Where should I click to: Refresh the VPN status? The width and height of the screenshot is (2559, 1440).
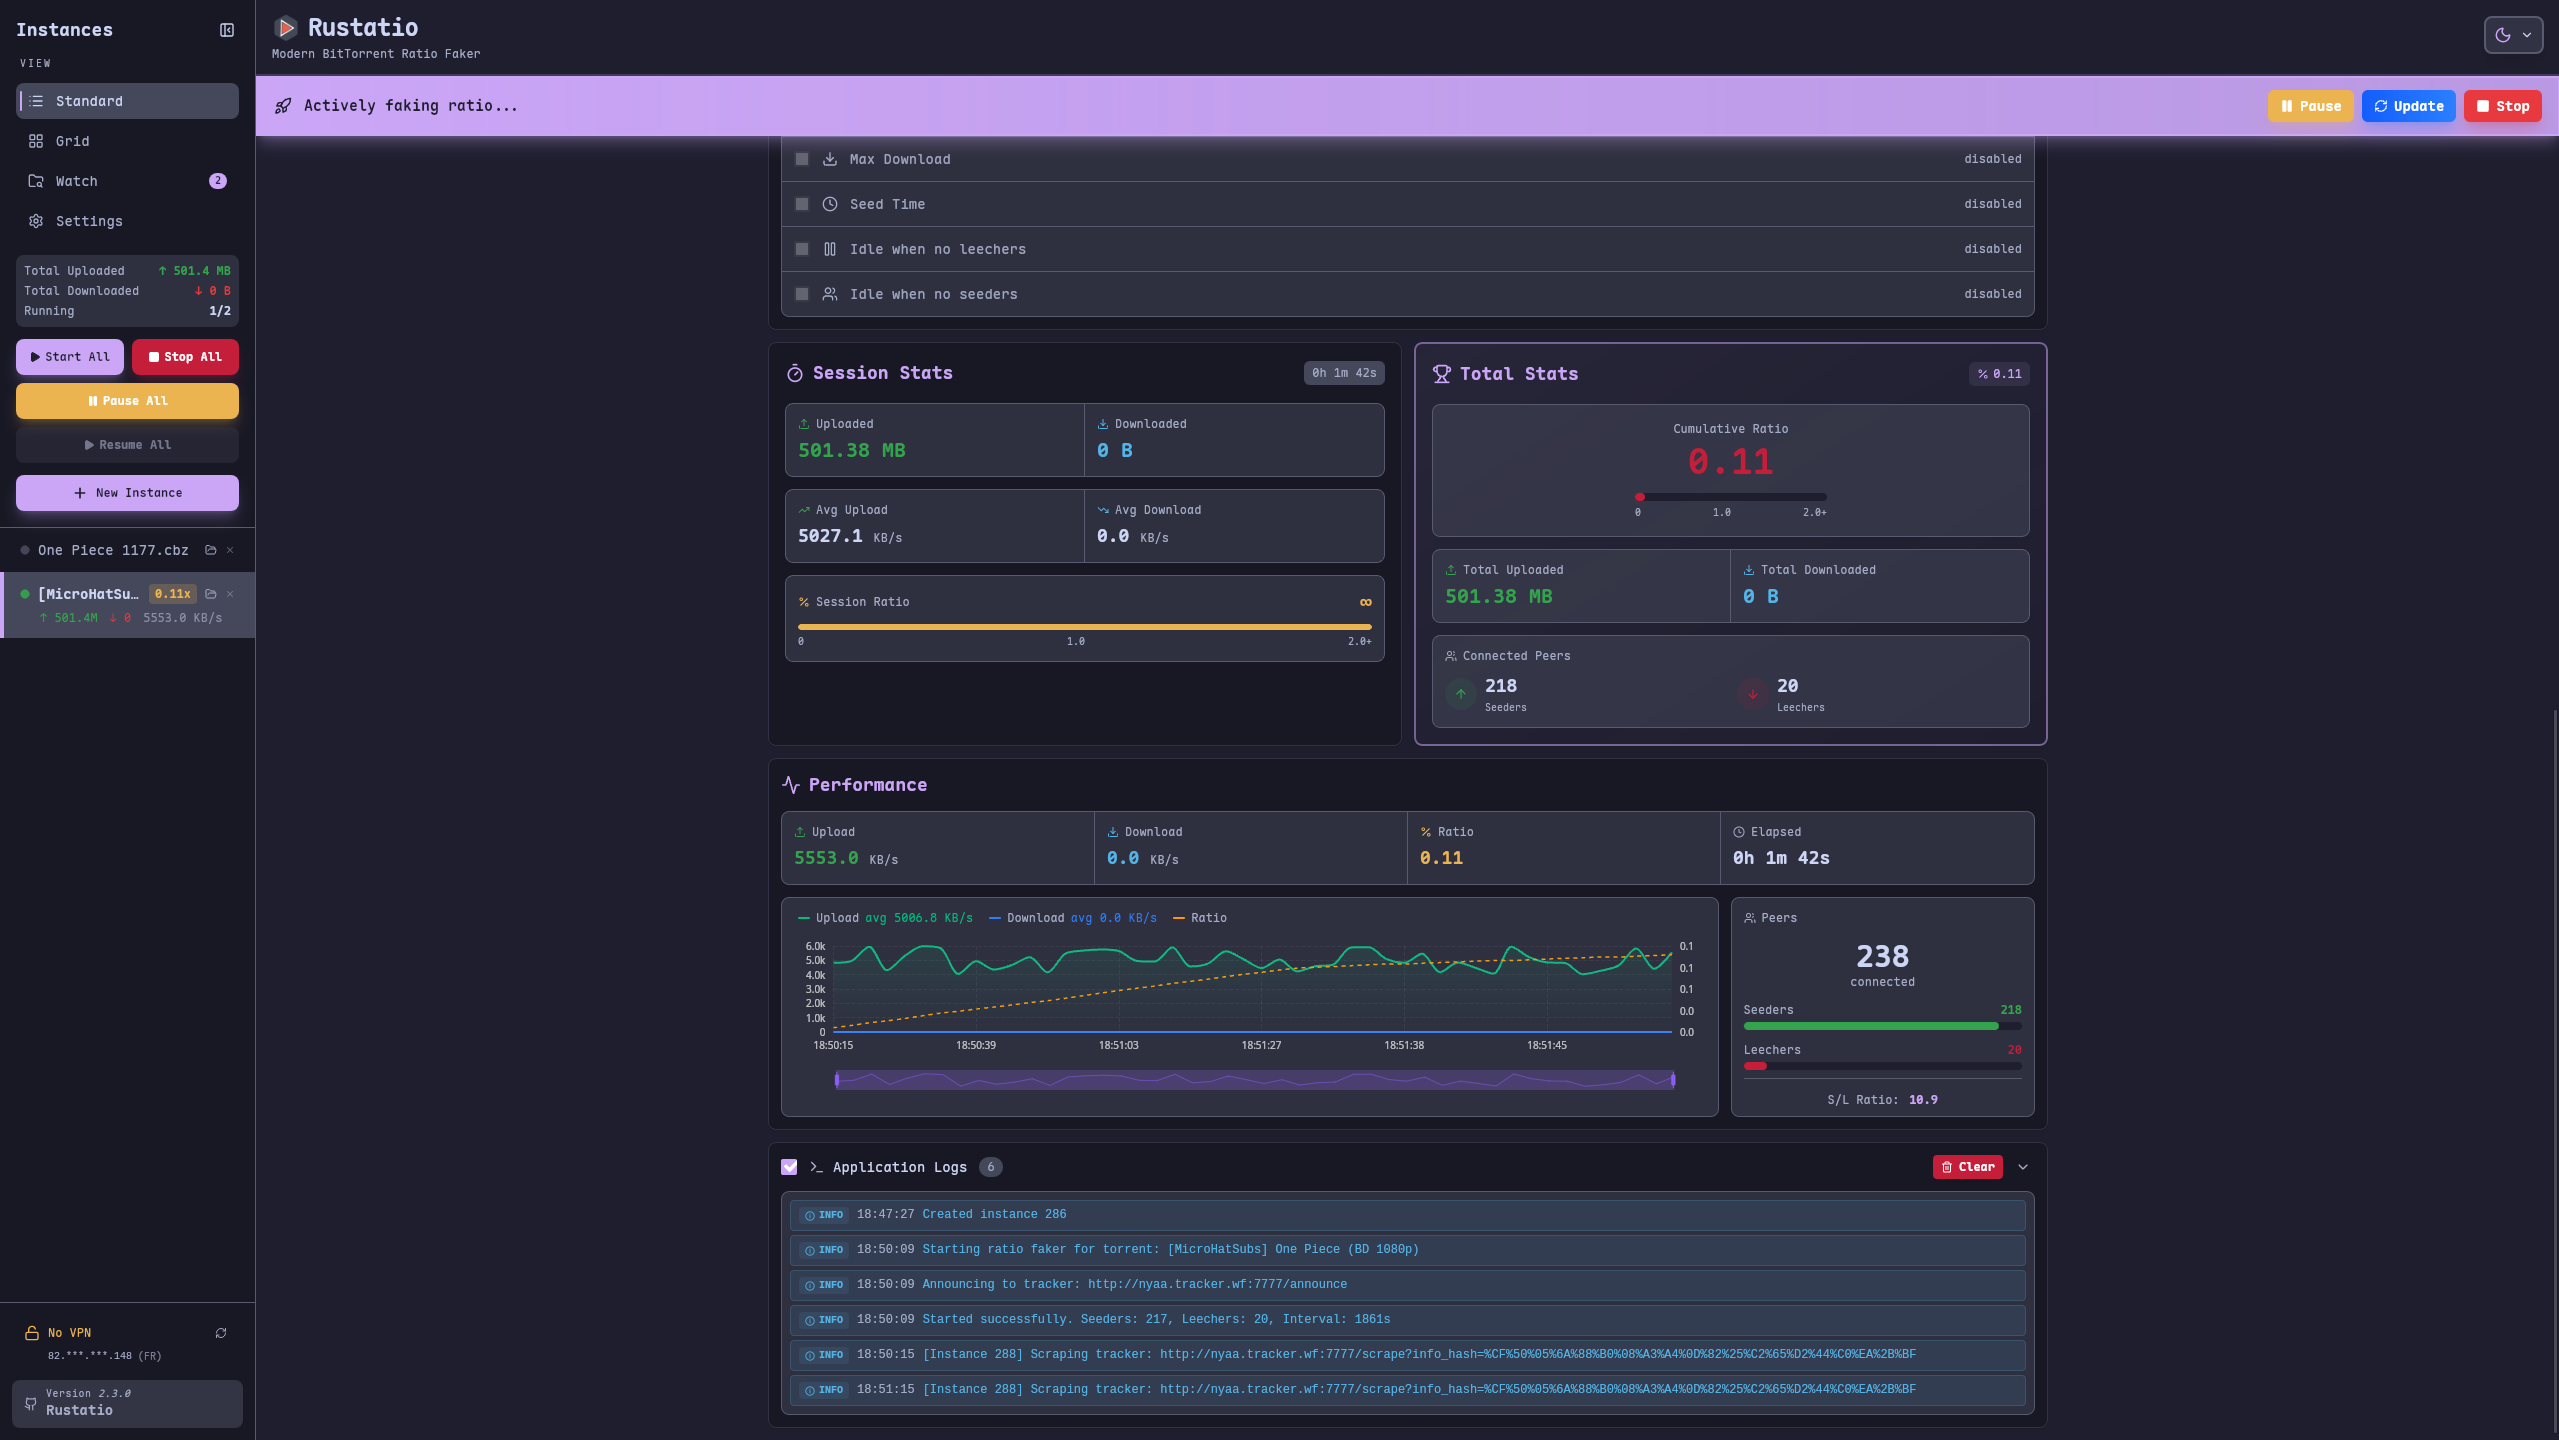[221, 1332]
